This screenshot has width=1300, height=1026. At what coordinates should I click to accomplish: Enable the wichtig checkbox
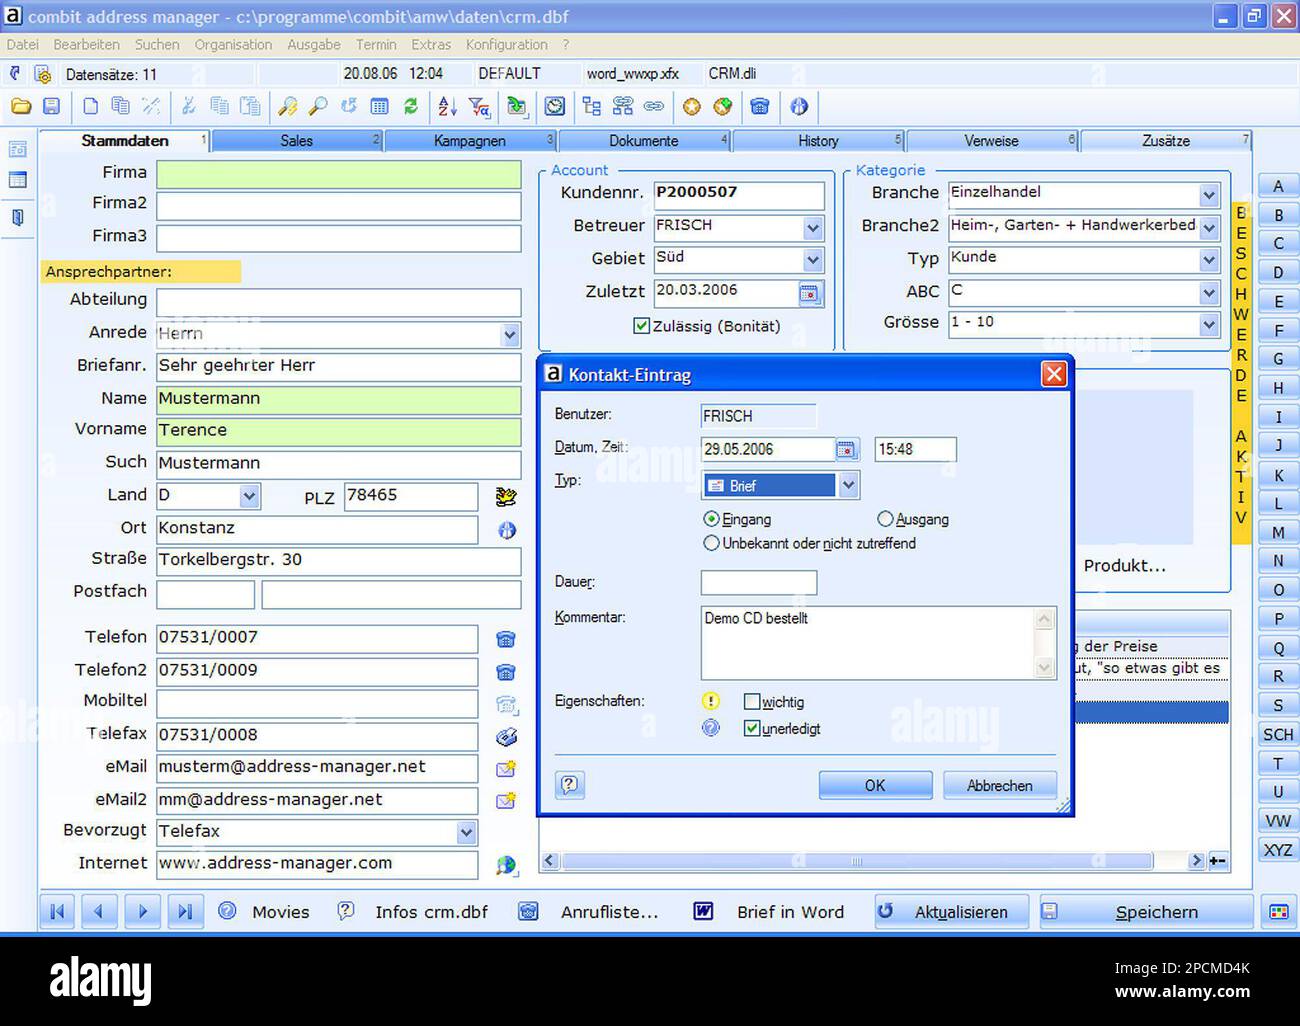pos(752,702)
